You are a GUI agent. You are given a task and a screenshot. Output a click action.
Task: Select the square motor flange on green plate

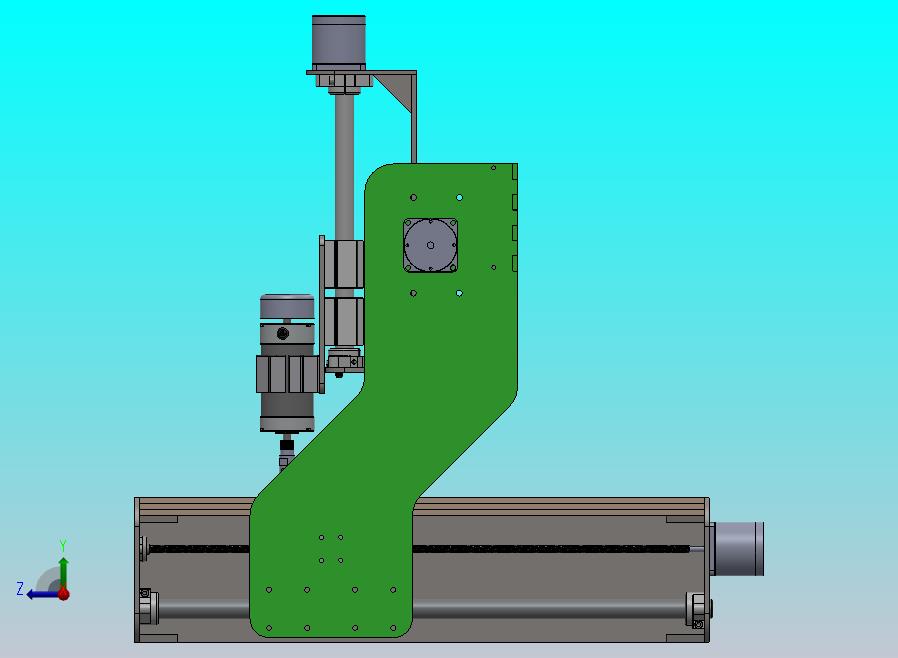click(x=430, y=245)
